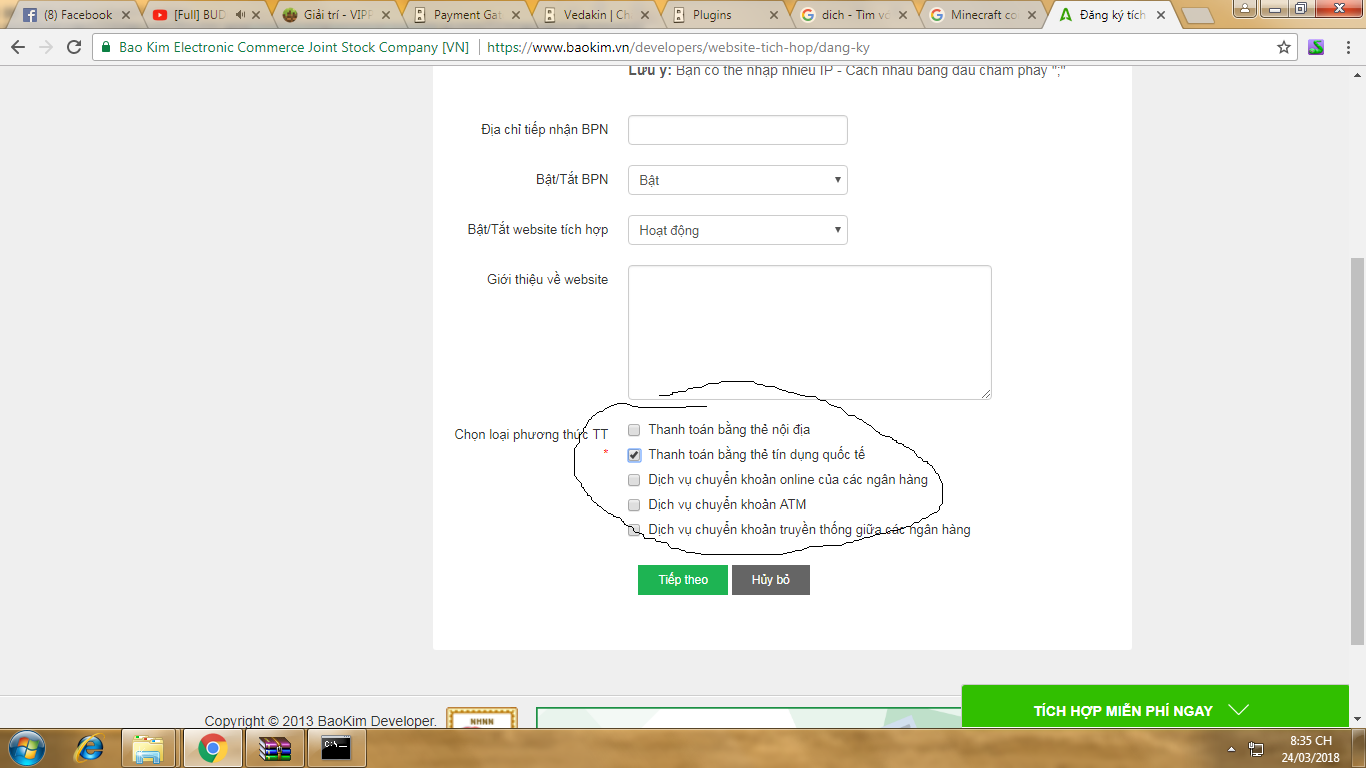Click the browser address bar URL
The width and height of the screenshot is (1366, 768).
(x=678, y=47)
